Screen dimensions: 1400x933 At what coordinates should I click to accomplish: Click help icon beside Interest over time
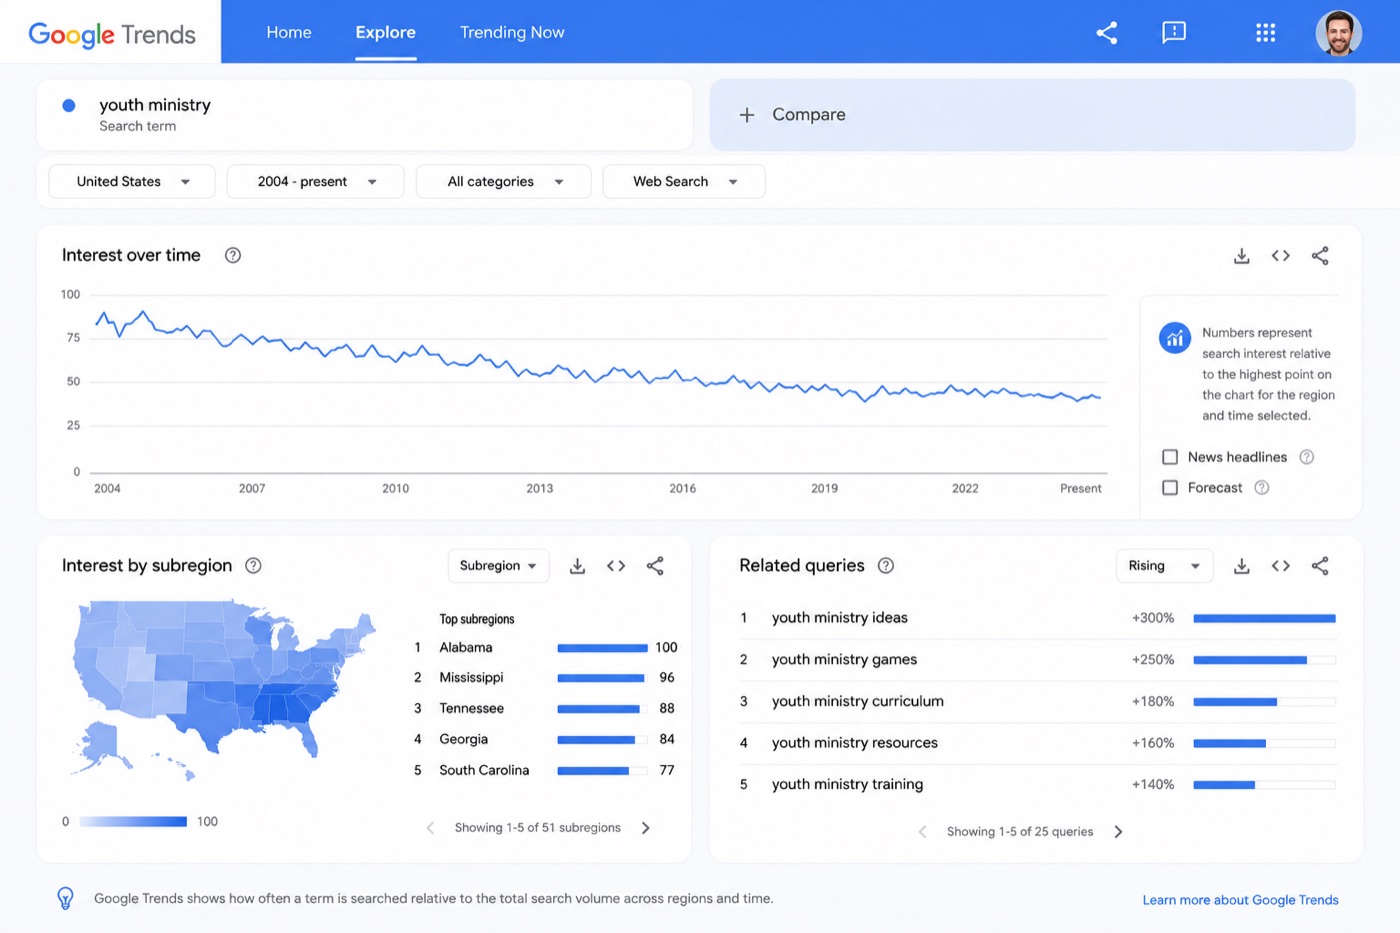pos(233,255)
